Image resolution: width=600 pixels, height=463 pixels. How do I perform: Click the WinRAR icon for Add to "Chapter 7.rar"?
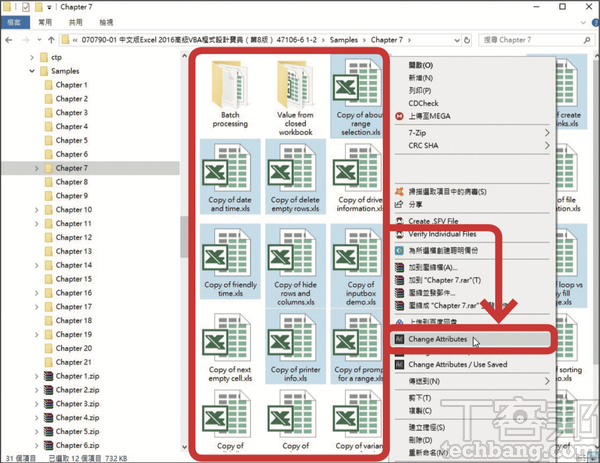399,280
